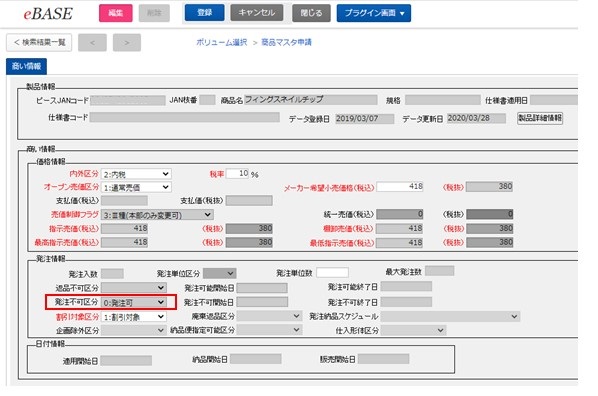Click the 指示売価(税込) 418 field
Screen dimensions: 598x396
pyautogui.click(x=124, y=229)
